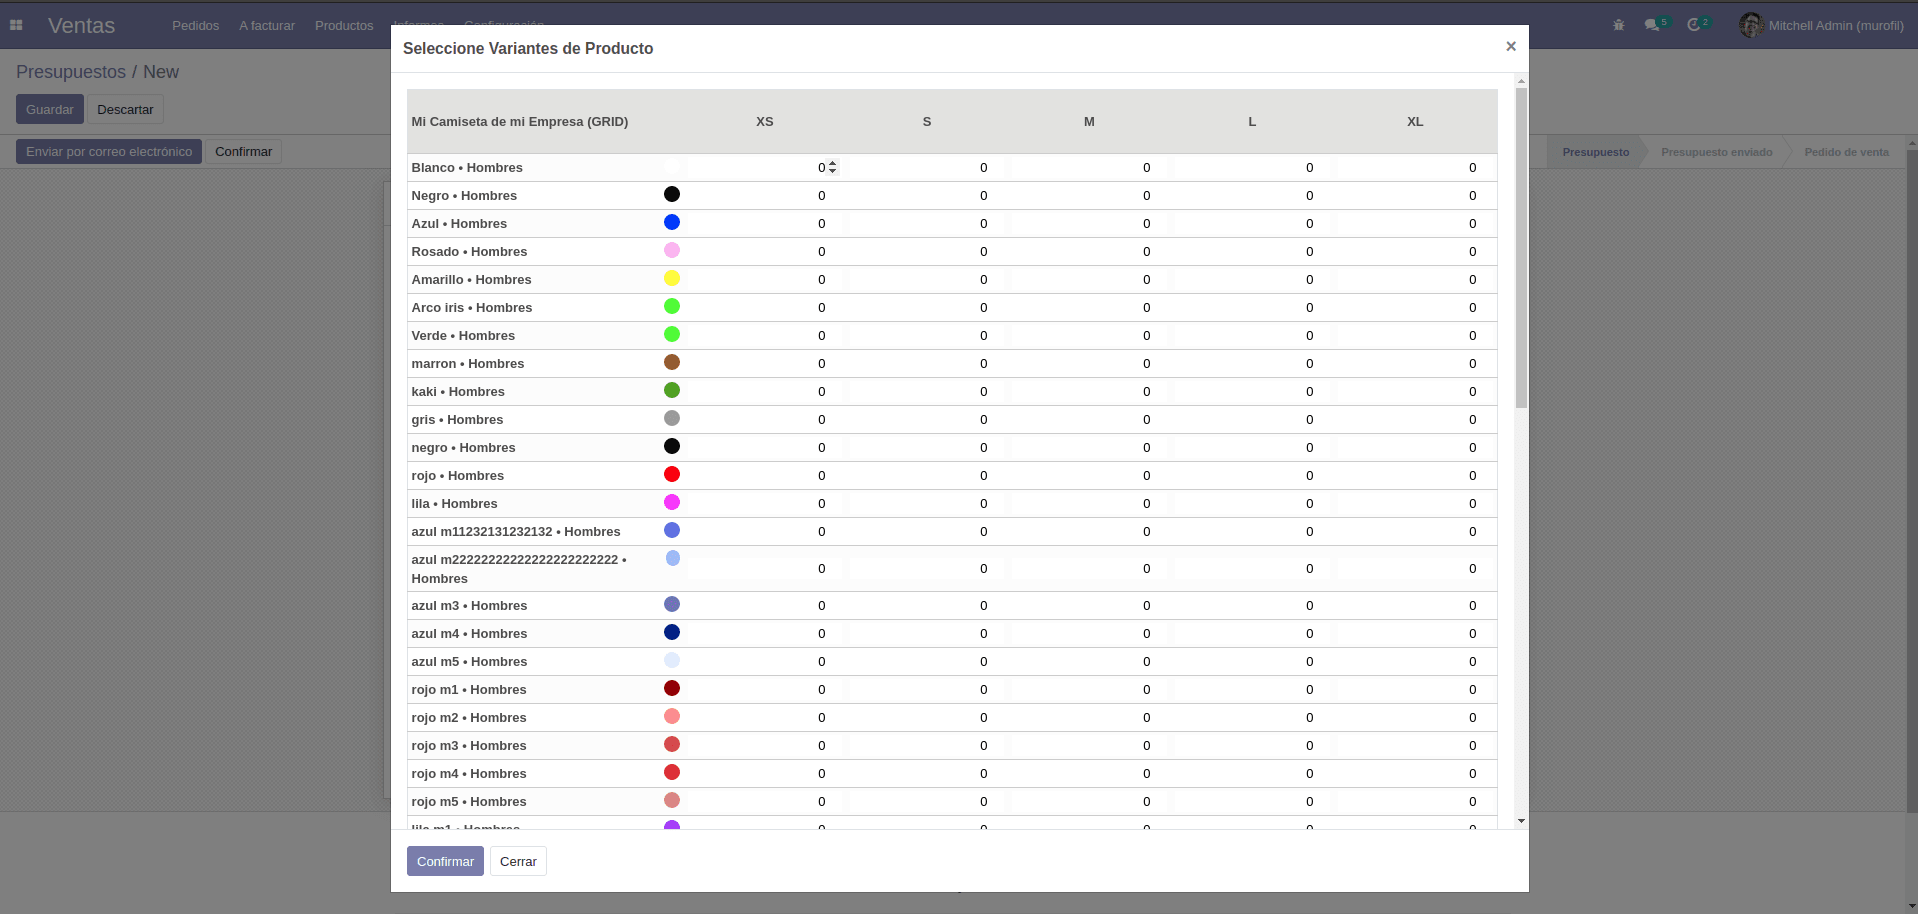Click the Guardar button

[x=50, y=109]
